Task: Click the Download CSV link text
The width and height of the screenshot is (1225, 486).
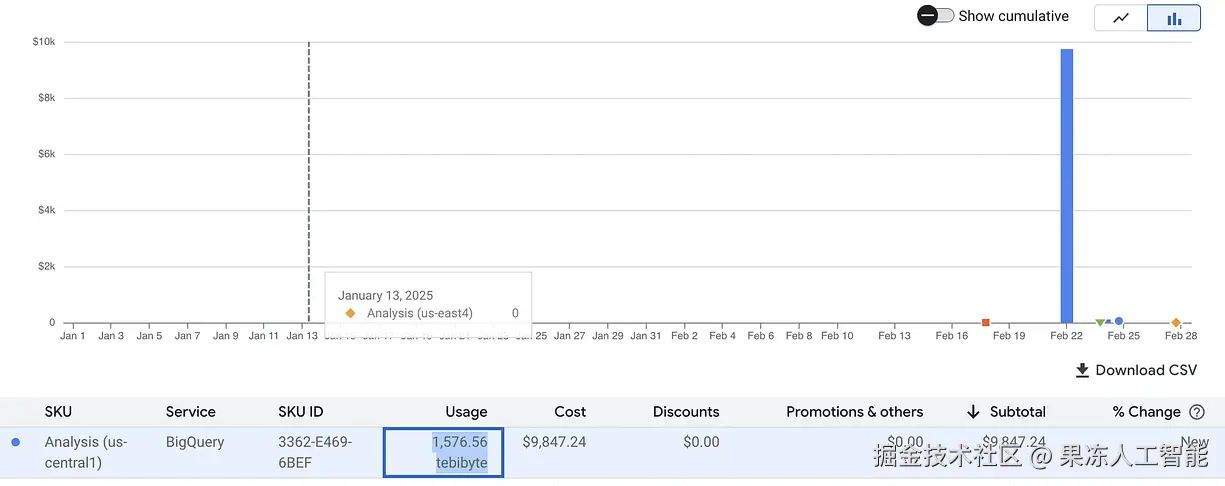Action: (1146, 371)
